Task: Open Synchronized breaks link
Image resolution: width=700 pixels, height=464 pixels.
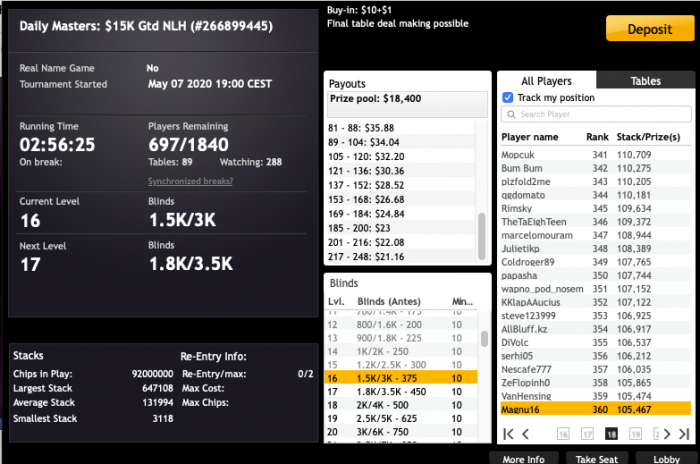Action: (x=190, y=181)
